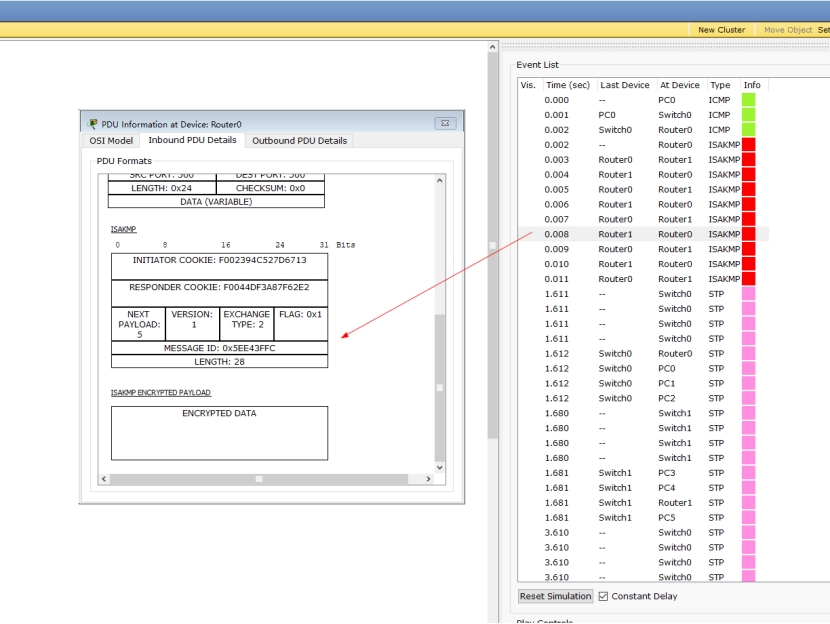Click the Move Object button
The width and height of the screenshot is (830, 624).
(x=788, y=30)
